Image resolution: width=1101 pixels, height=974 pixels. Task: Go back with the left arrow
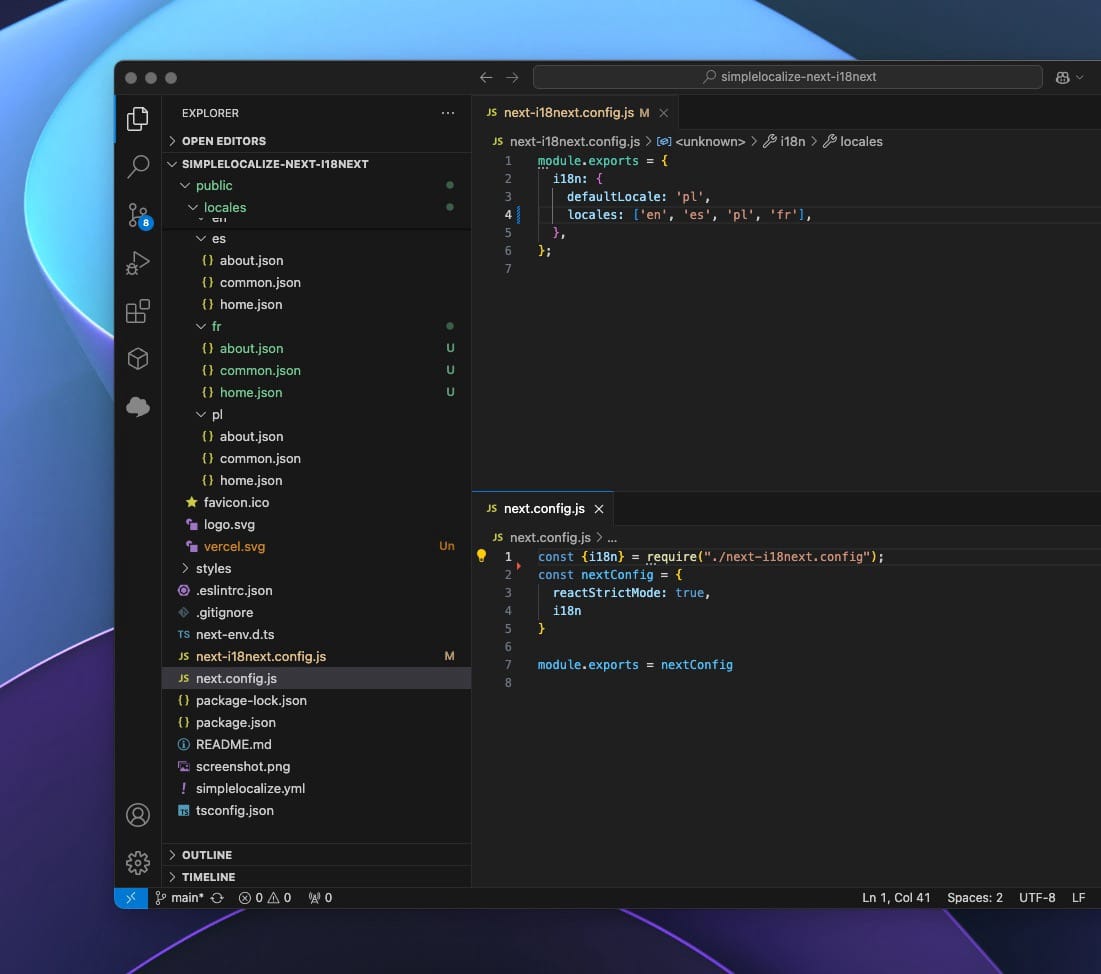click(x=486, y=77)
